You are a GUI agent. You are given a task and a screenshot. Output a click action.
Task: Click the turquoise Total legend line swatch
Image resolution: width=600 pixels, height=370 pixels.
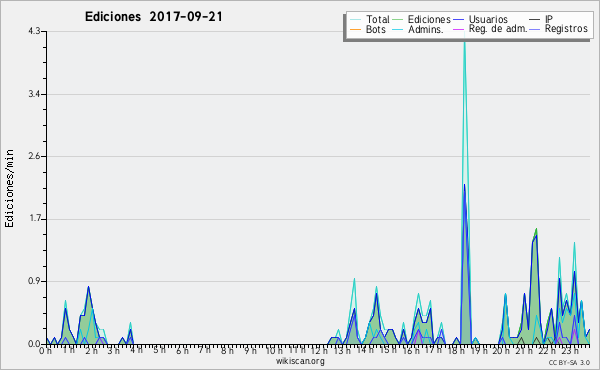[355, 20]
